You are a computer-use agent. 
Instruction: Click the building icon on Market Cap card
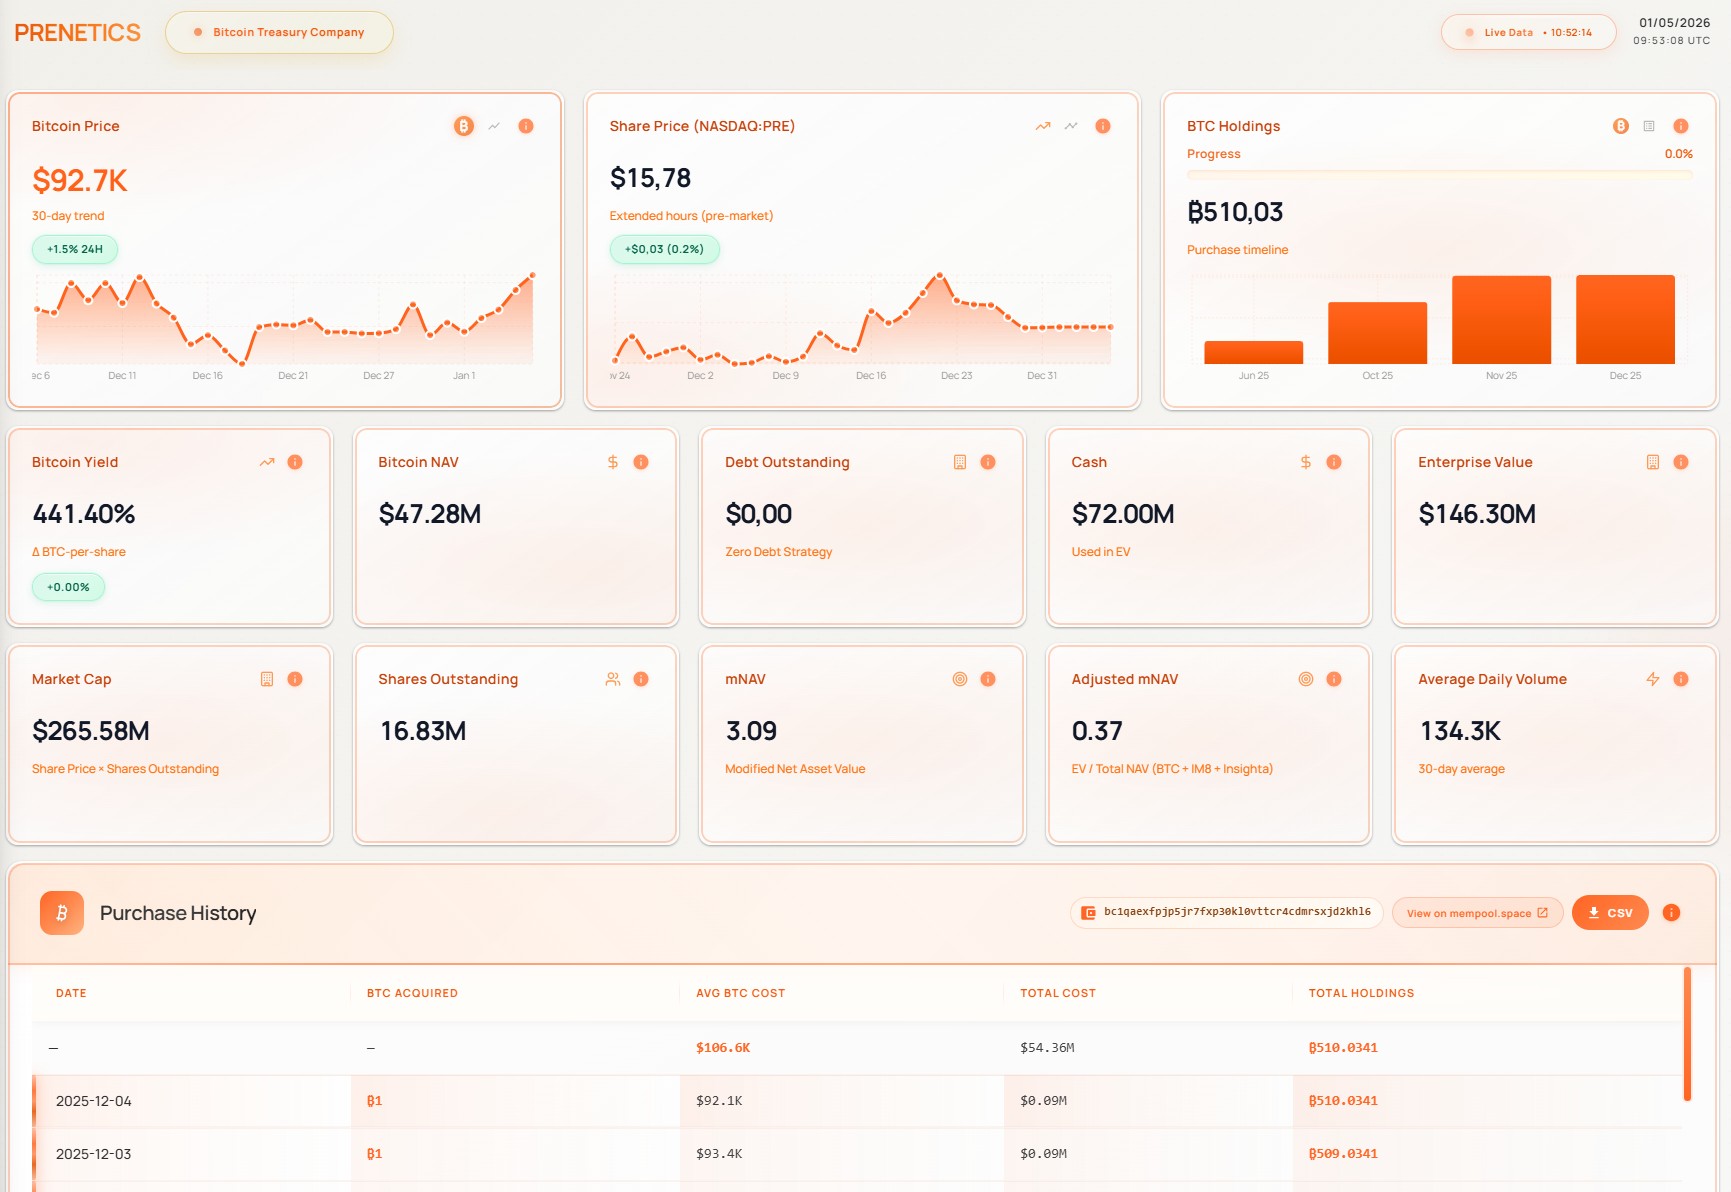click(x=267, y=679)
